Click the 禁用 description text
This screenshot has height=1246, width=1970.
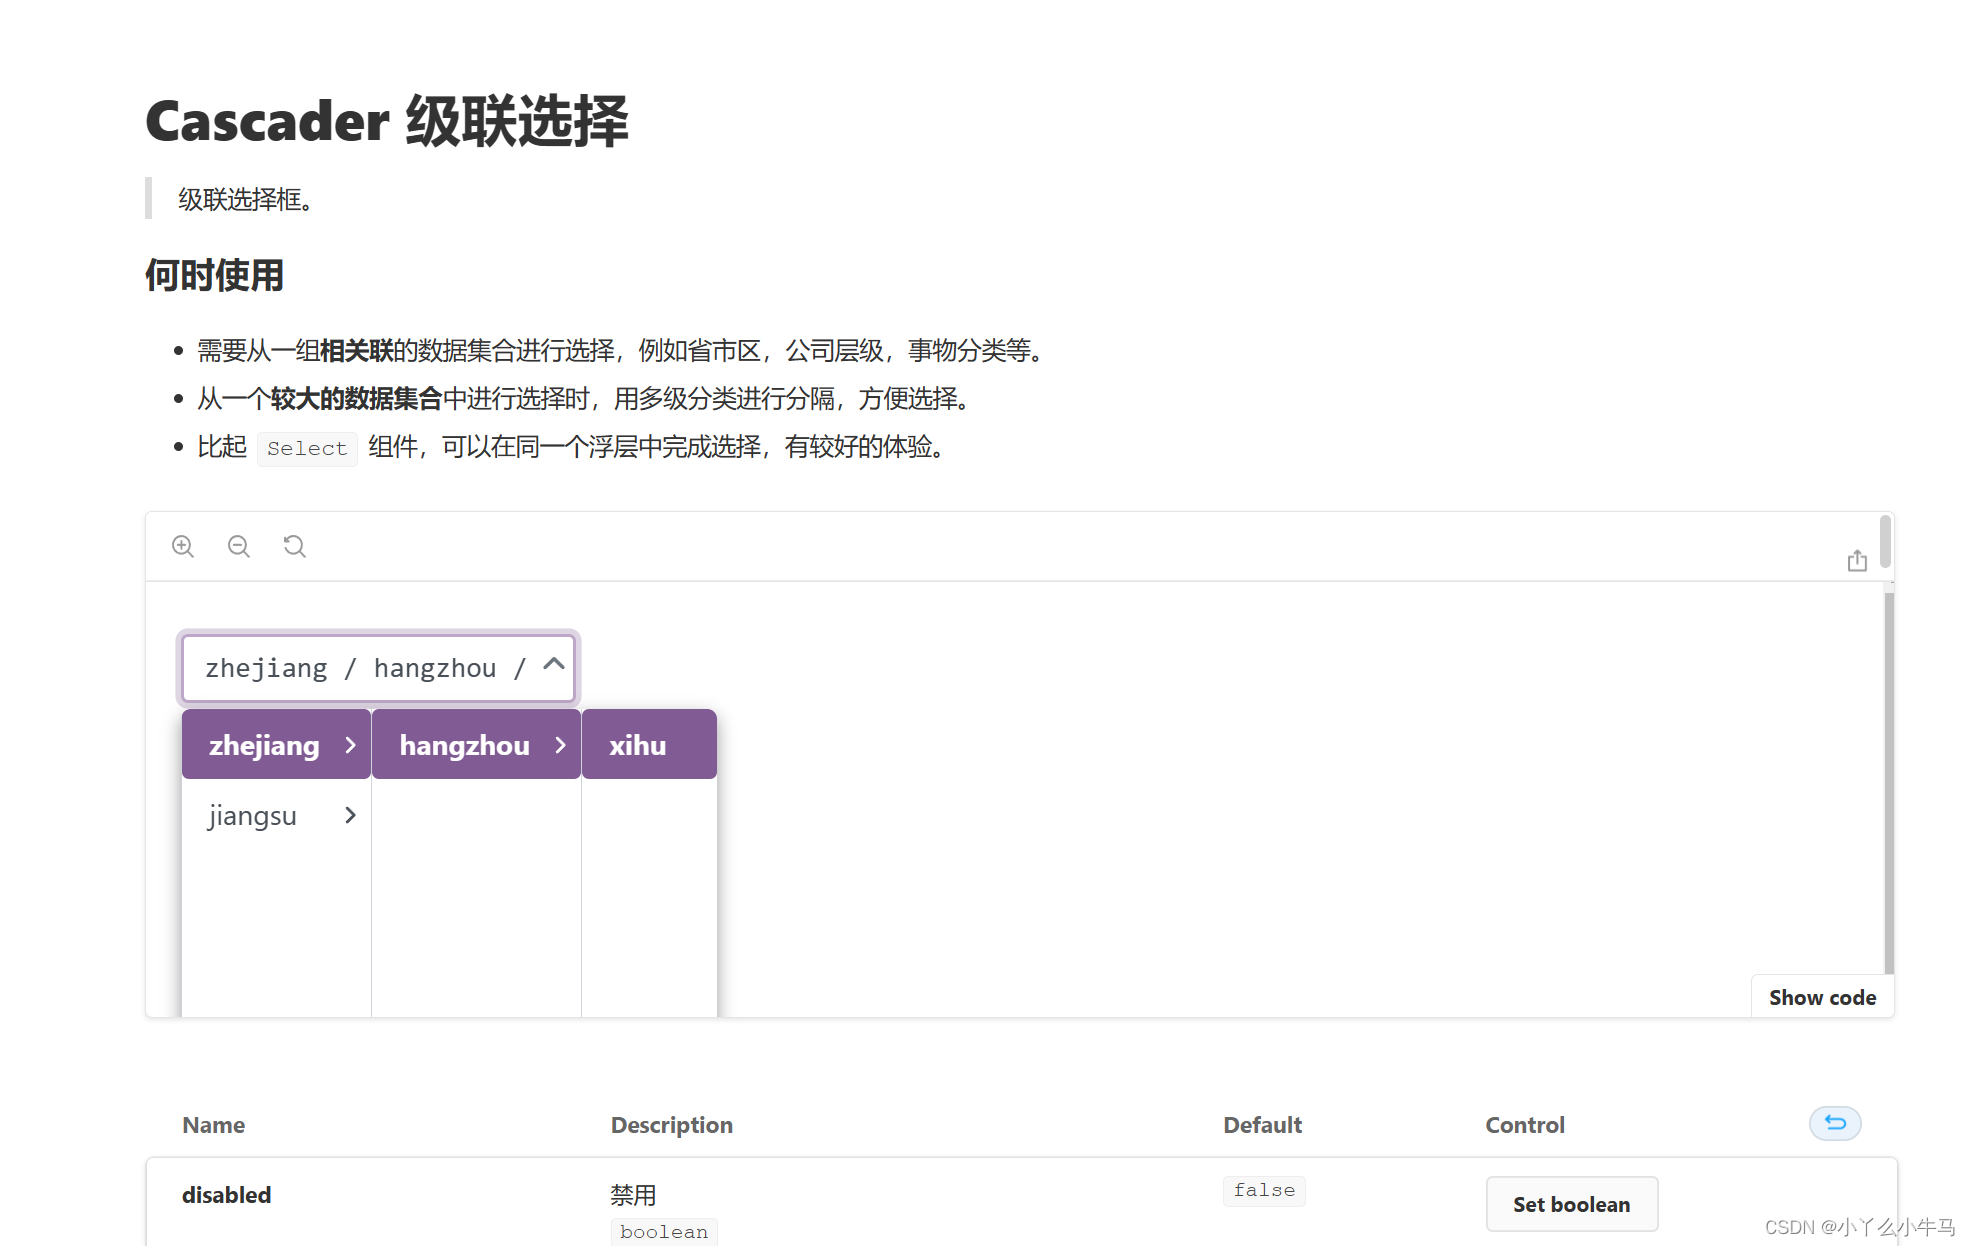633,1195
